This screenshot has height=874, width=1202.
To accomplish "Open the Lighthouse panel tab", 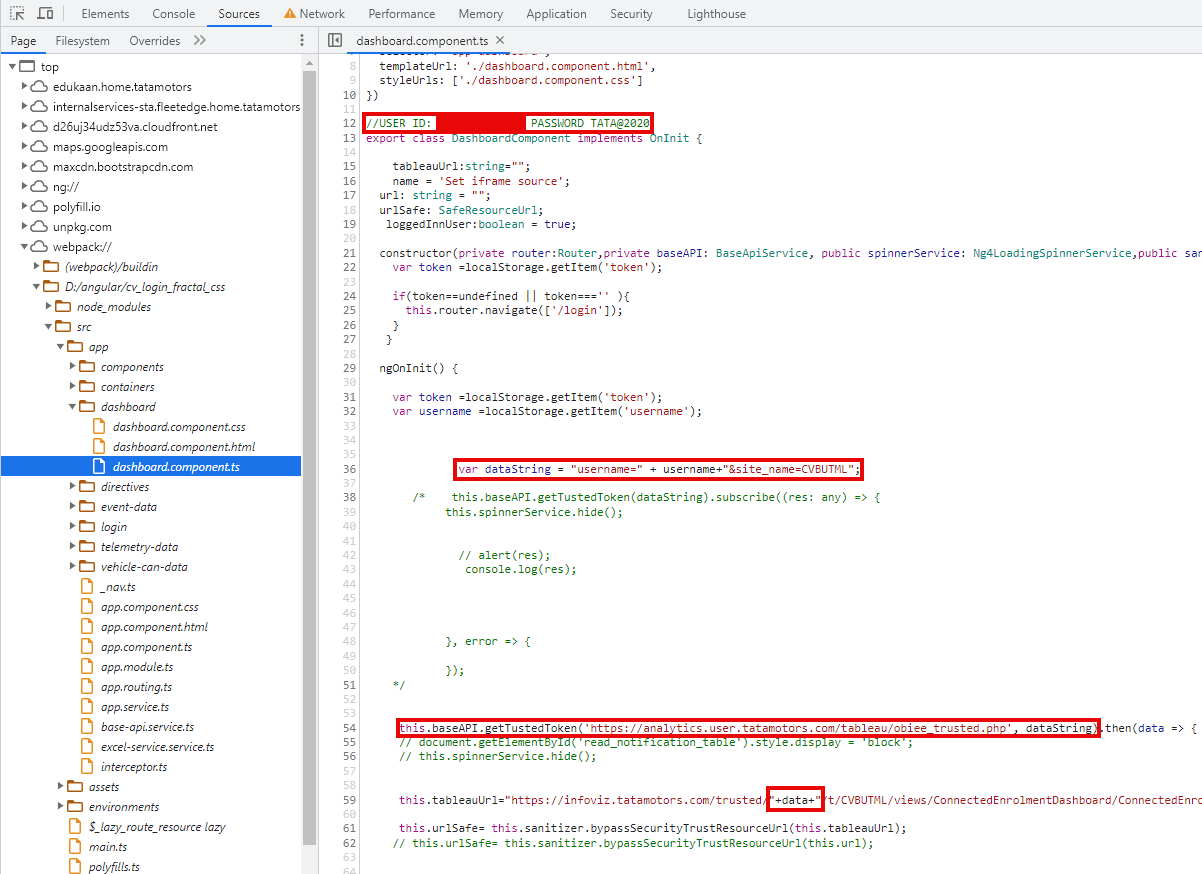I will [716, 14].
